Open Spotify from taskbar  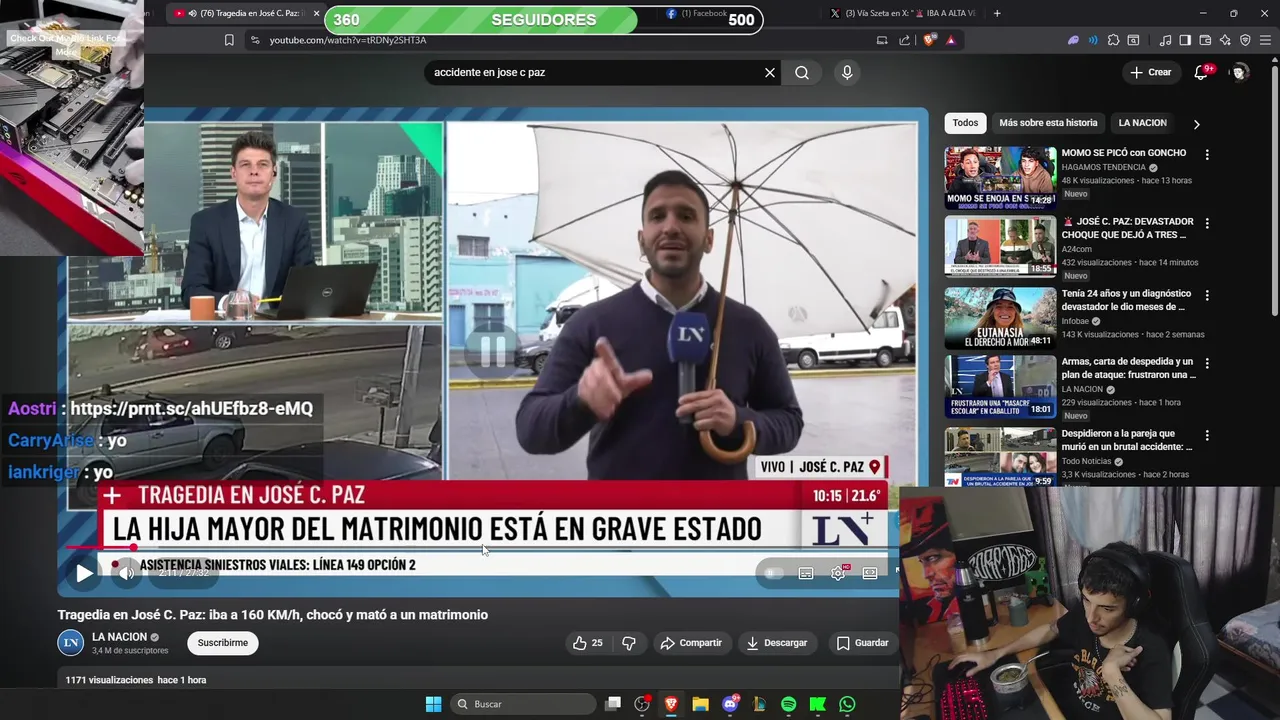click(788, 704)
